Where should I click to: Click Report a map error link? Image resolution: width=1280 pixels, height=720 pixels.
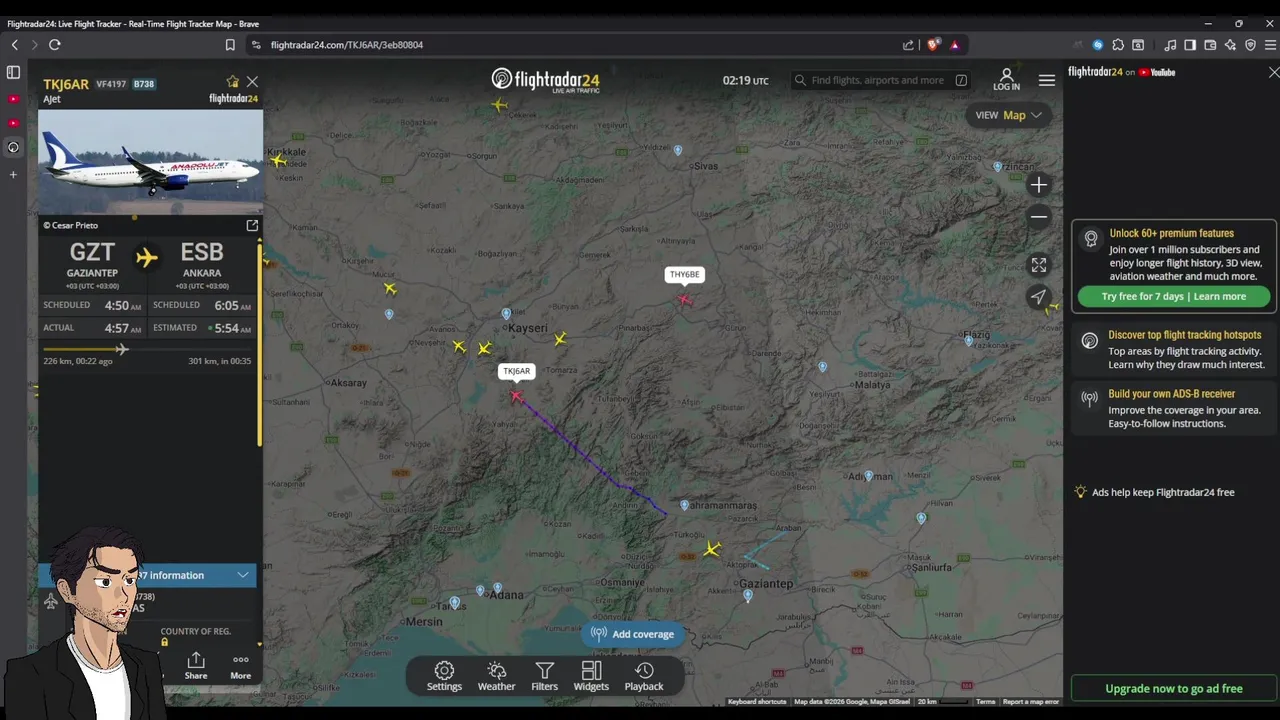(1030, 702)
